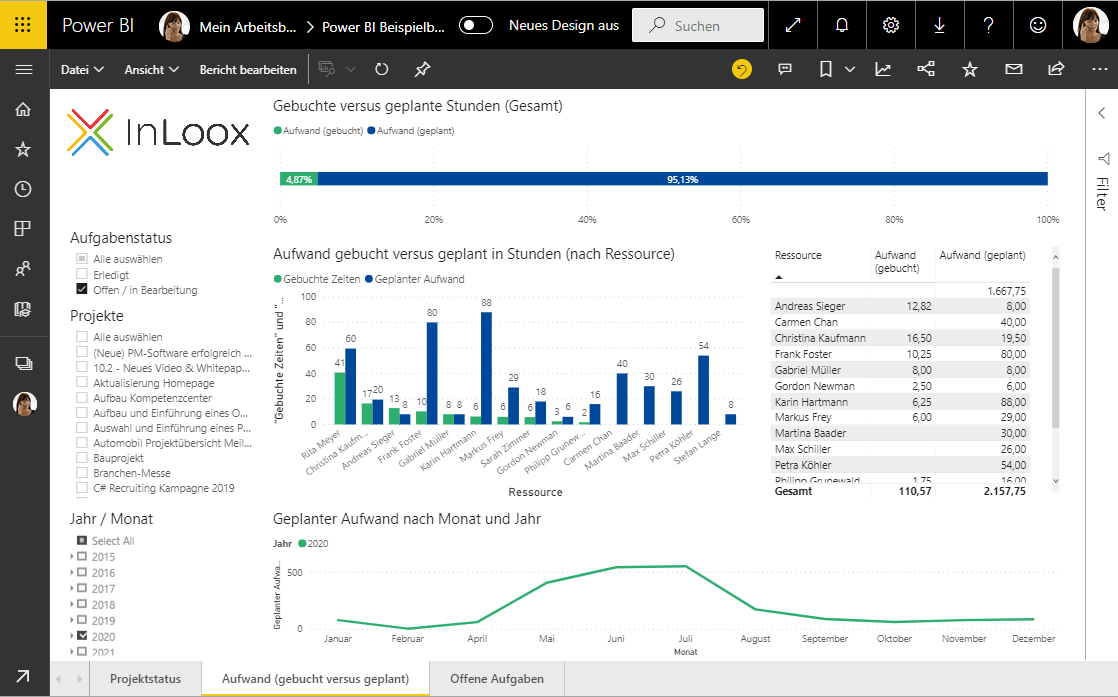Image resolution: width=1118 pixels, height=697 pixels.
Task: Sort by Aufwand (geplant) column header
Action: coord(983,255)
